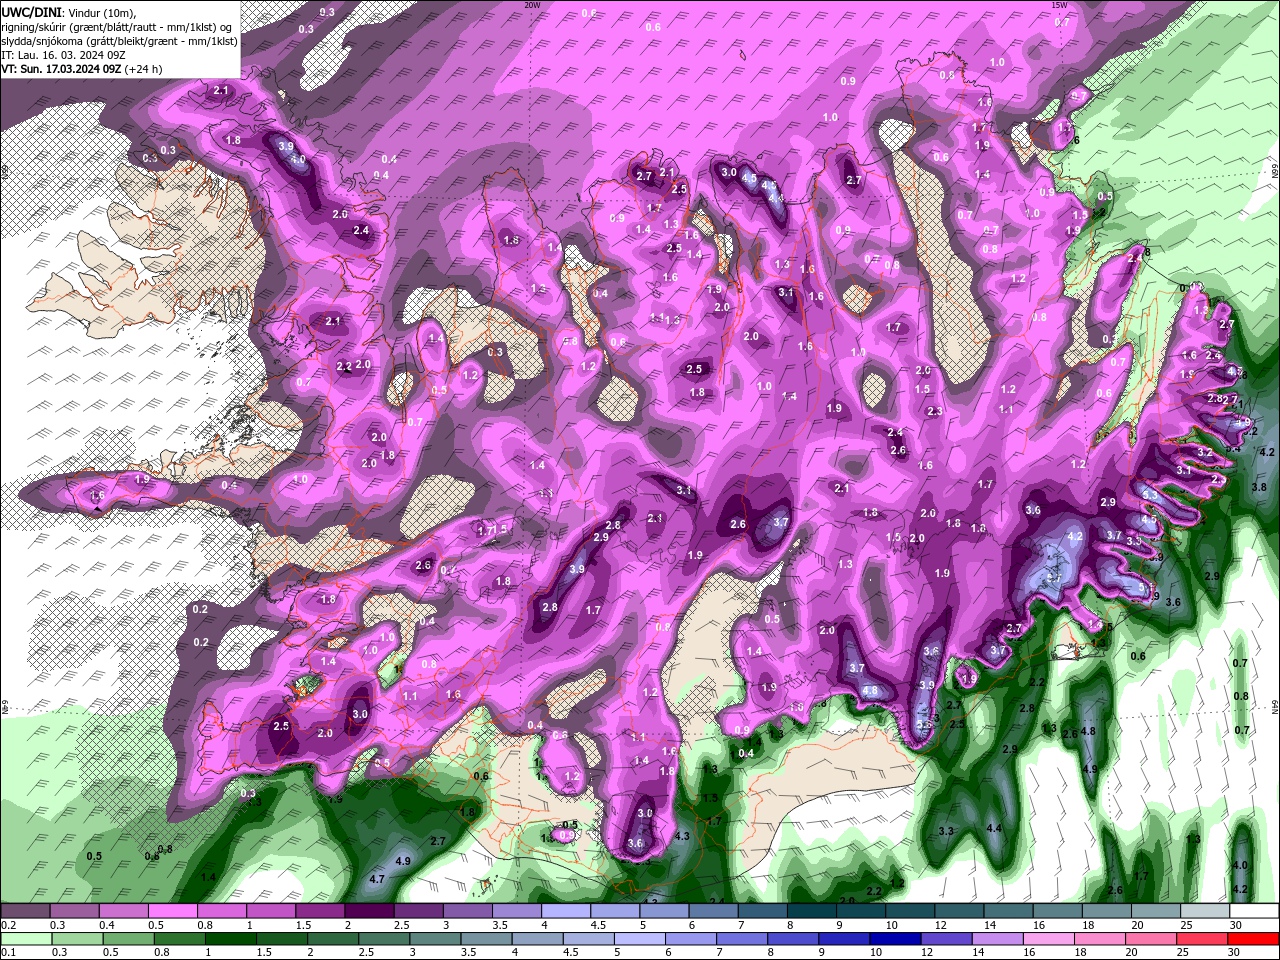Click the 4.7 value label on the map
The height and width of the screenshot is (960, 1280).
(x=378, y=879)
